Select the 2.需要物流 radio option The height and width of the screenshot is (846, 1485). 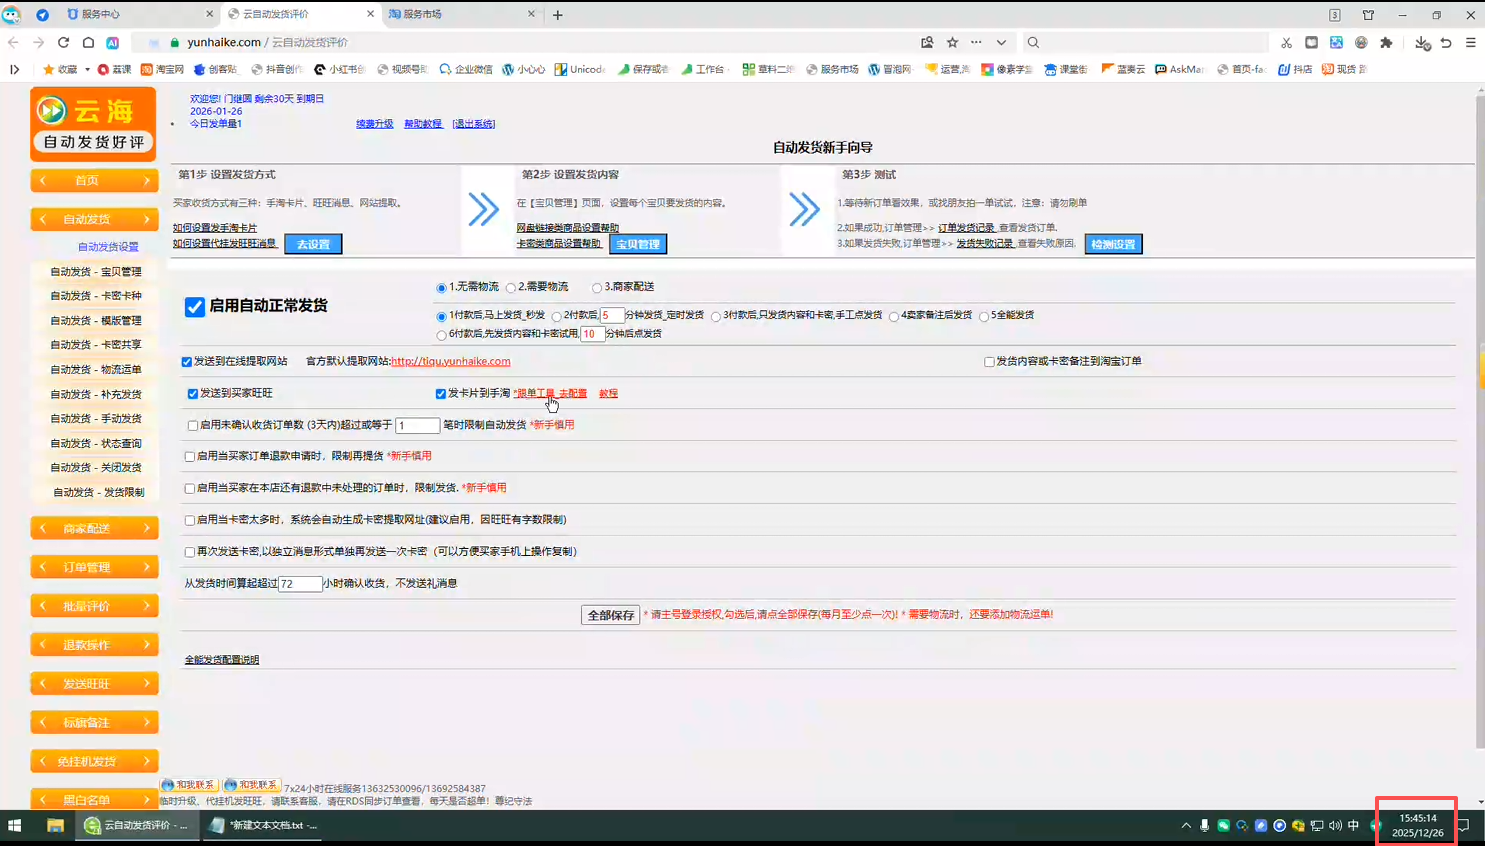point(511,288)
